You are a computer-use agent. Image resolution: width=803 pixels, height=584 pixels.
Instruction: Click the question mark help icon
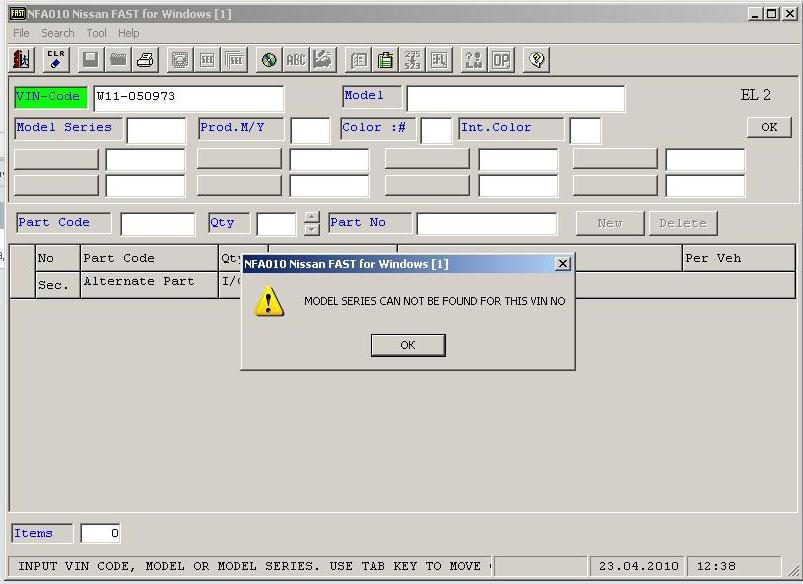tap(536, 60)
